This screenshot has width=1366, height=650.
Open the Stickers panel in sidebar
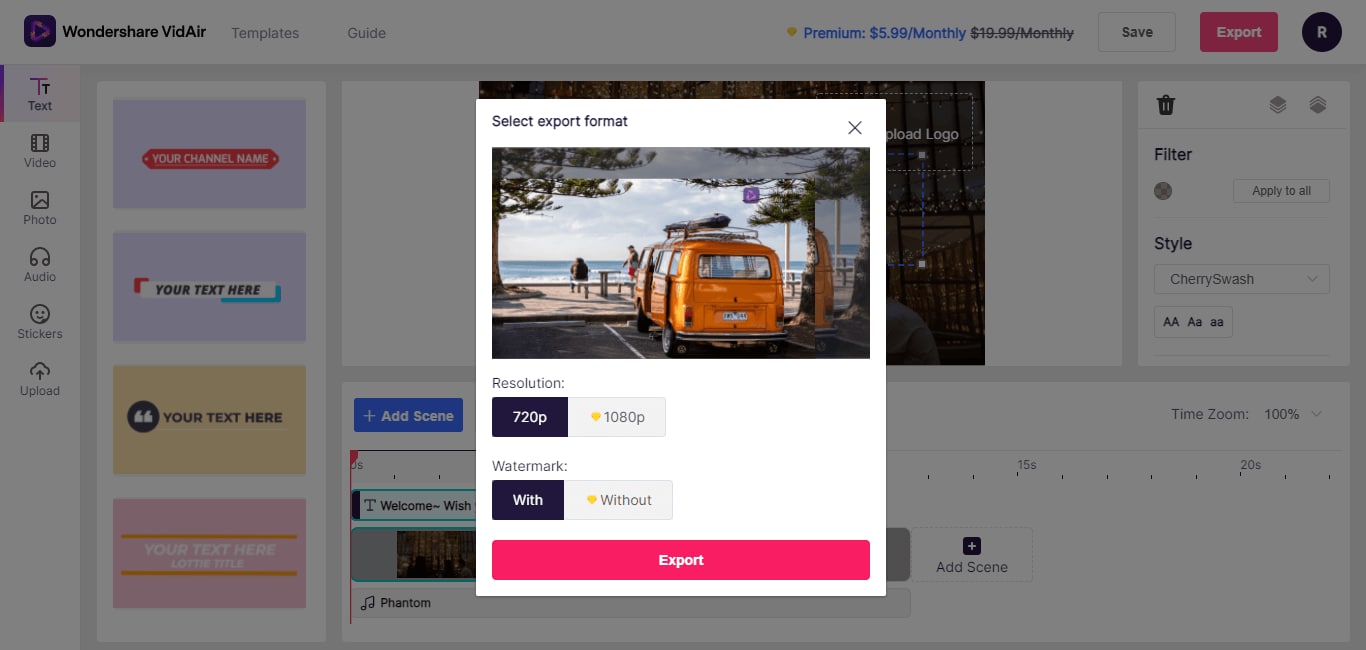pos(40,322)
